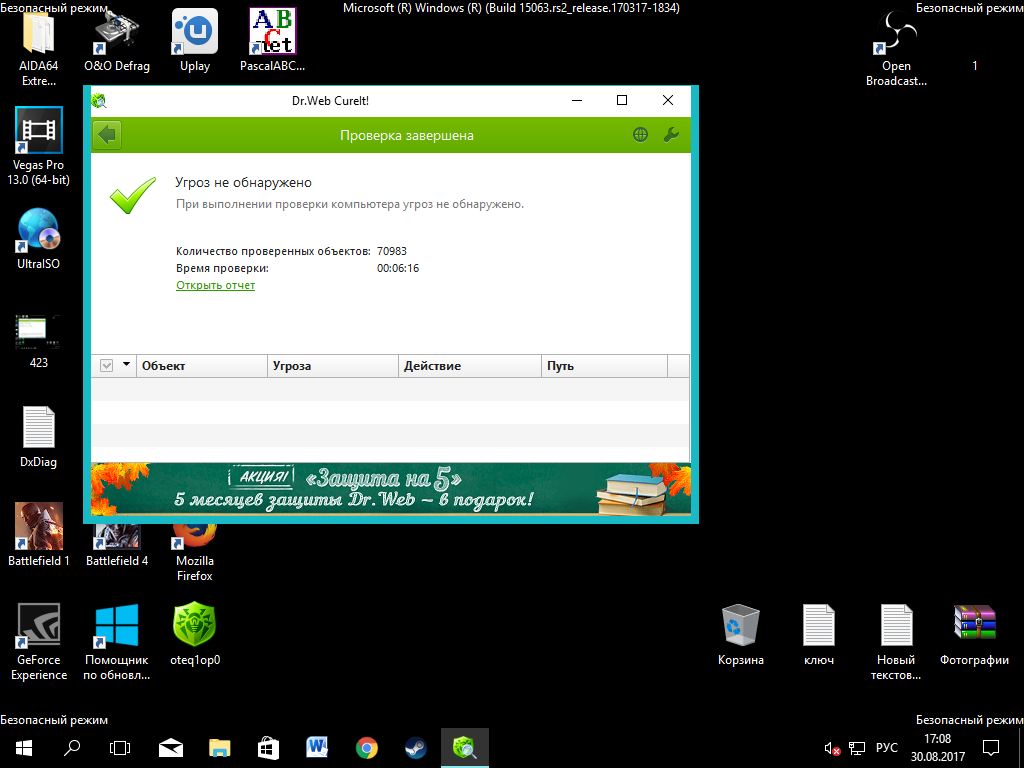Viewport: 1024px width, 768px height.
Task: Open Task View on the taskbar
Action: point(120,748)
